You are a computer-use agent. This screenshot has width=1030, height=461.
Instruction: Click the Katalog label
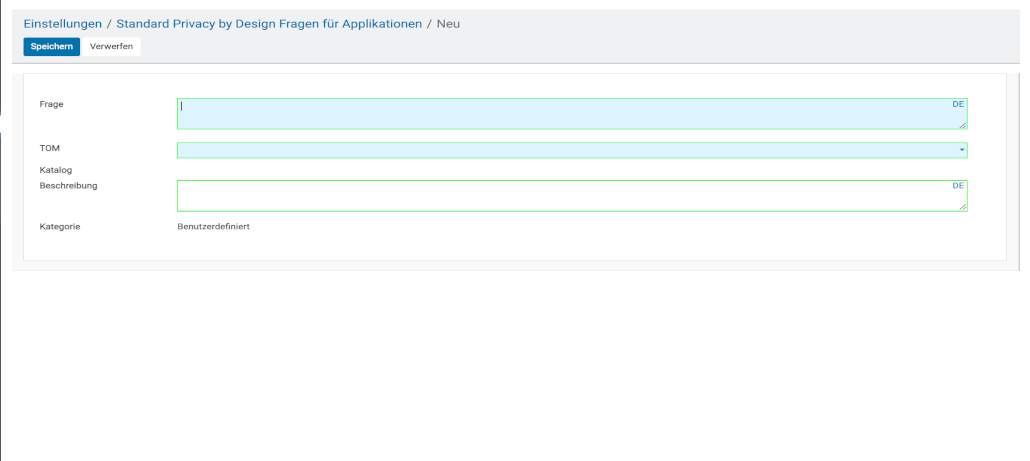pos(55,170)
